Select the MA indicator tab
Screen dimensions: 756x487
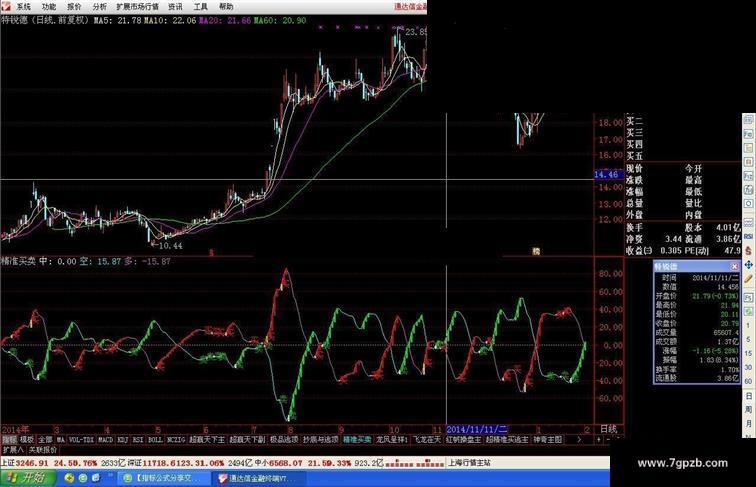(x=61, y=440)
